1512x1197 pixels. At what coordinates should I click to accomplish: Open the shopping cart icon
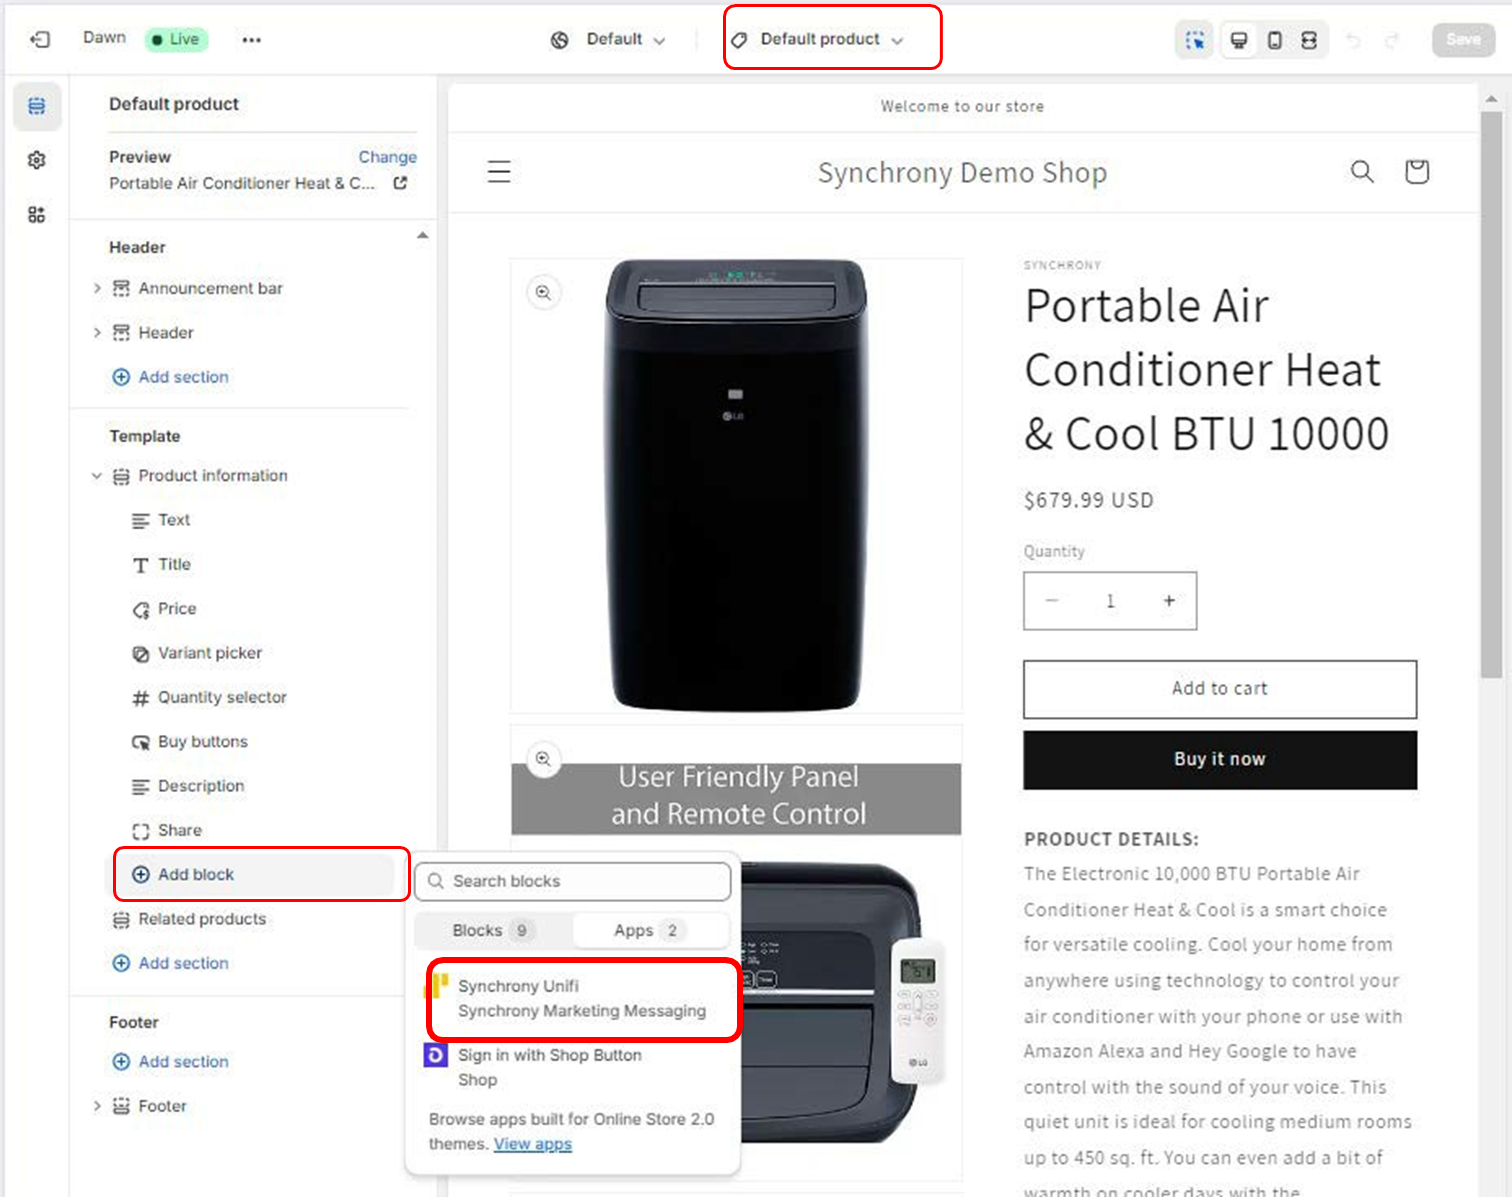pyautogui.click(x=1417, y=172)
